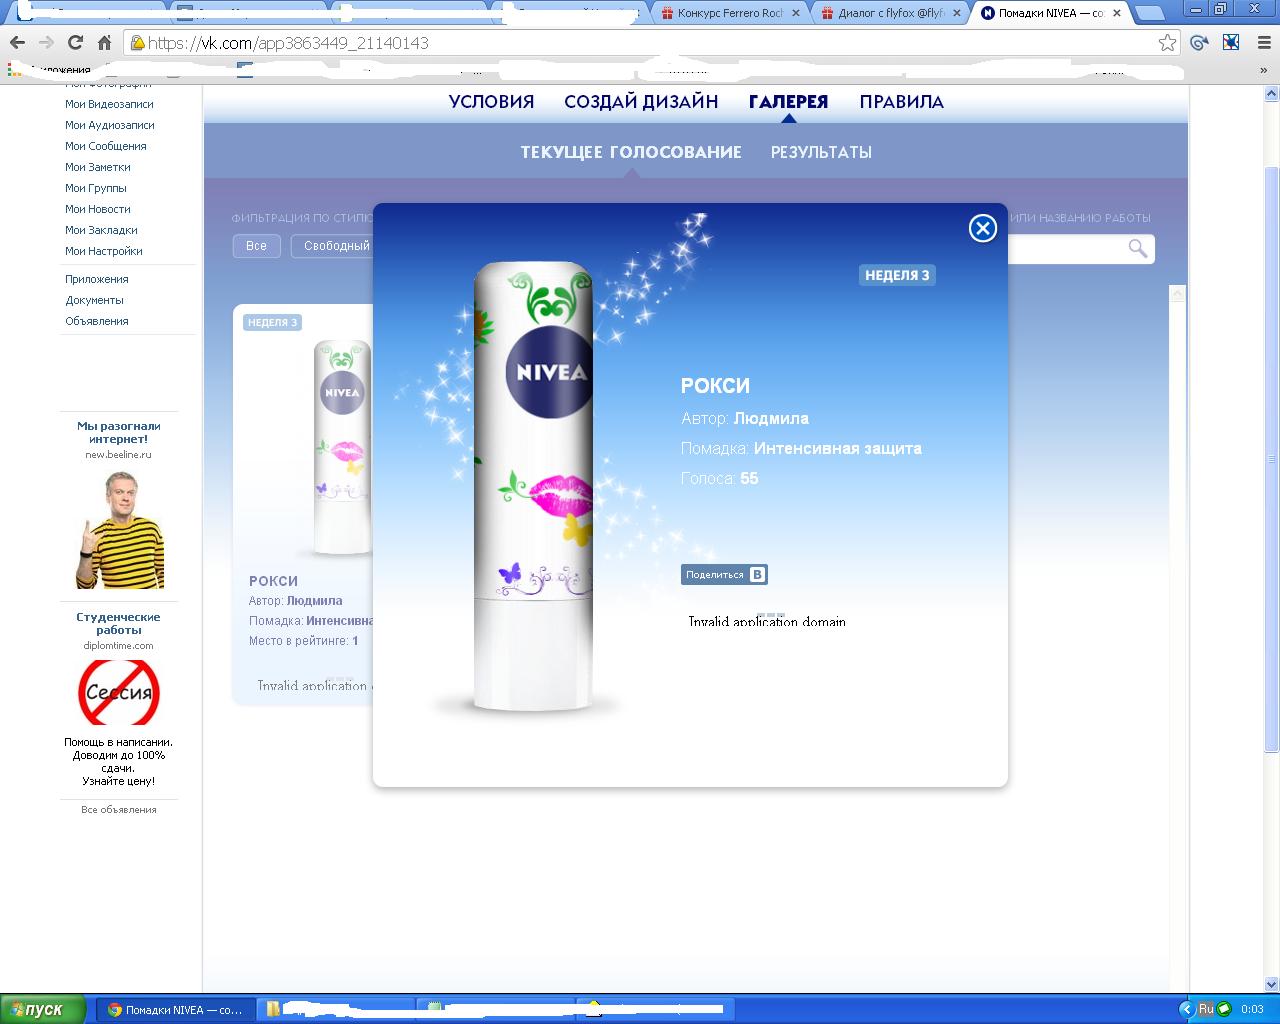
Task: Open Помадки NIVEA taskbar item
Action: click(x=176, y=1010)
